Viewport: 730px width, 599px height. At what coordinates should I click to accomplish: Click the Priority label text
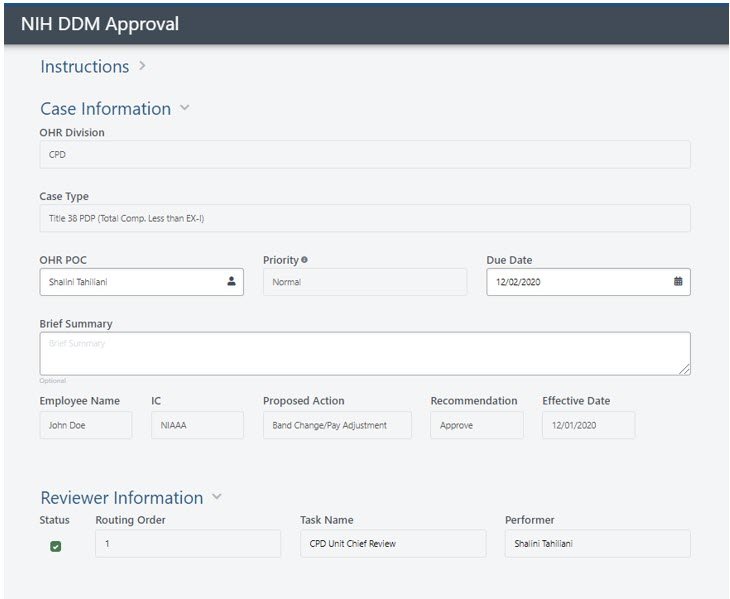(281, 260)
